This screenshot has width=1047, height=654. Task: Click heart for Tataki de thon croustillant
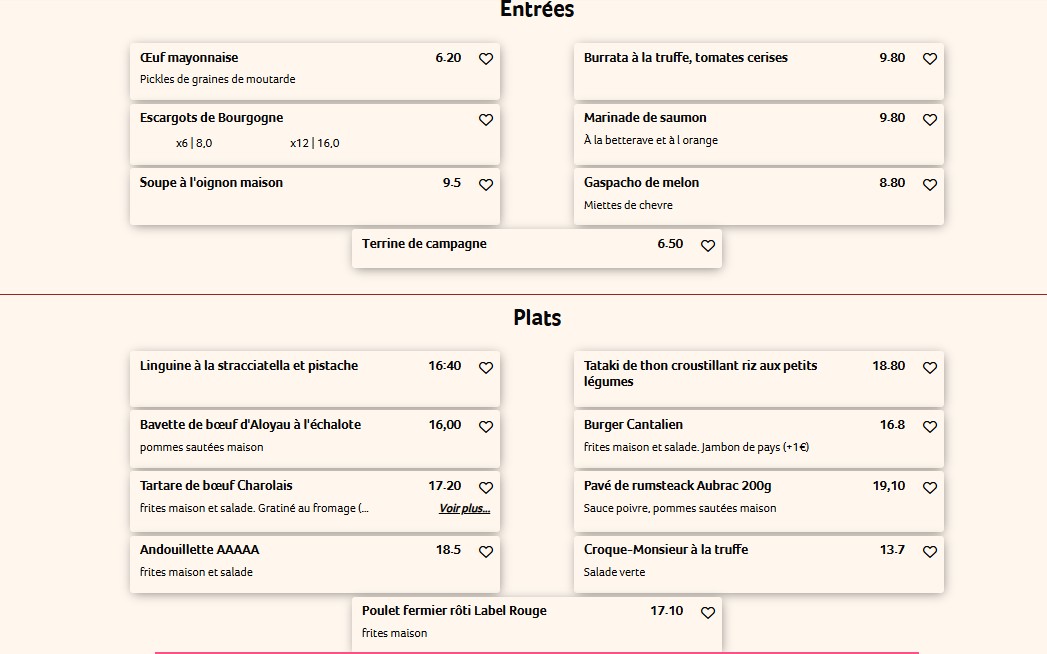tap(929, 367)
